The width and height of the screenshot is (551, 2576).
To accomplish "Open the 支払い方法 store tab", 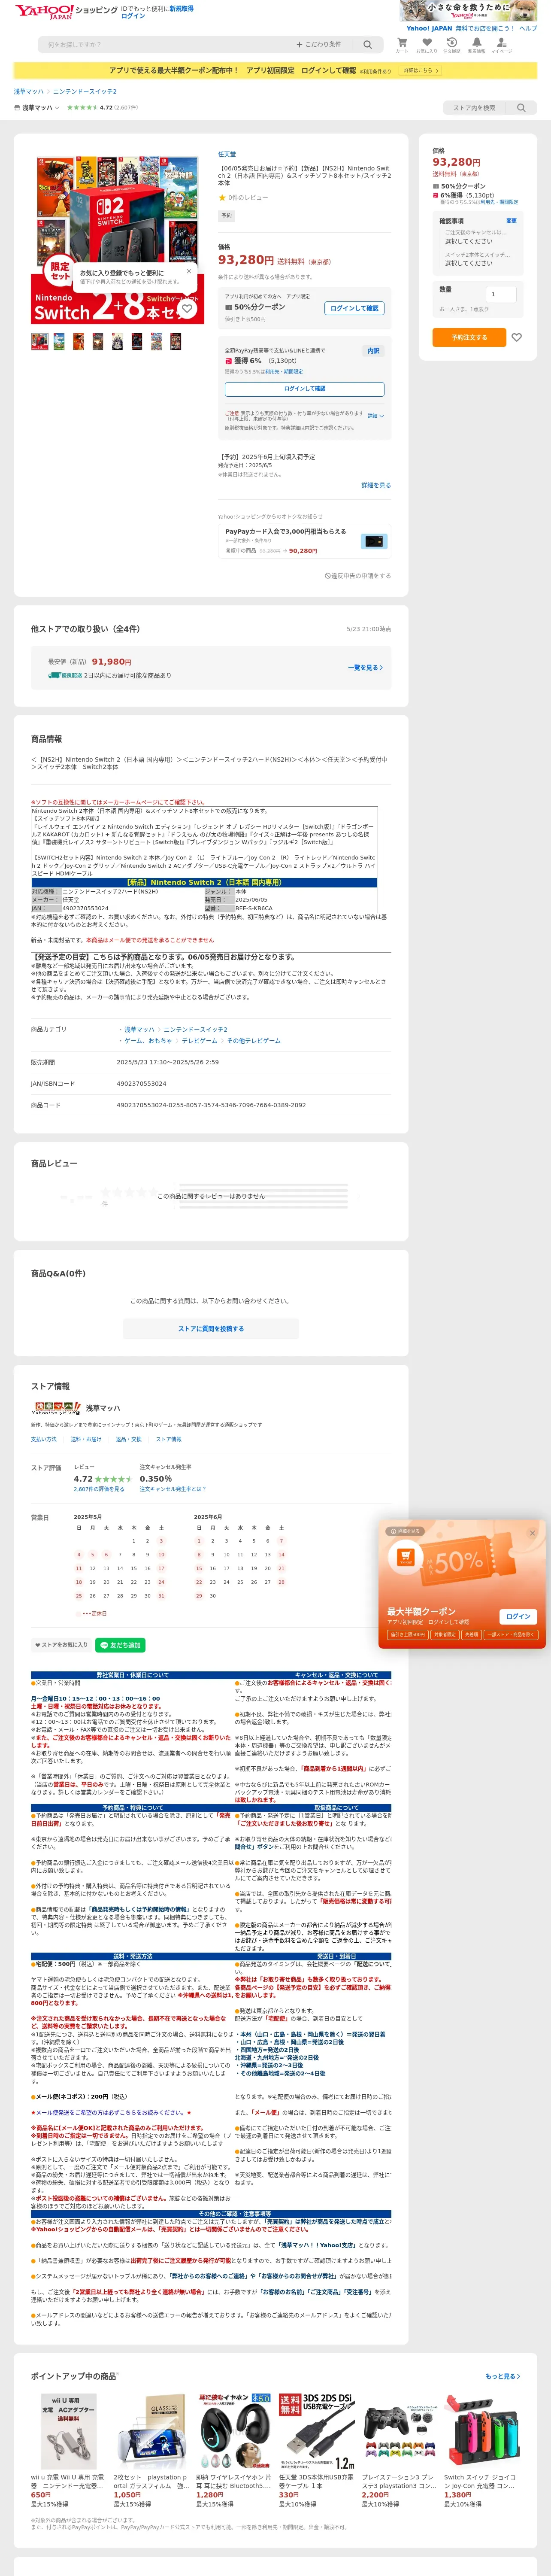I will [44, 1439].
